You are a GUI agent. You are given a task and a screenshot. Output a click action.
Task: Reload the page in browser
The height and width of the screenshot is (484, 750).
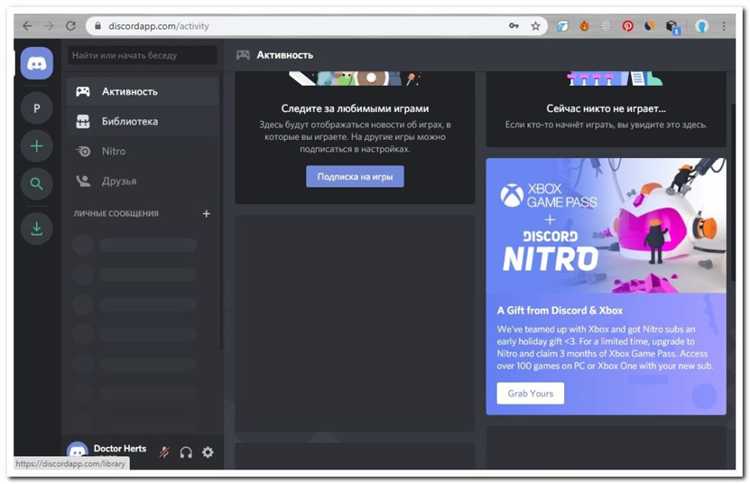pos(70,26)
